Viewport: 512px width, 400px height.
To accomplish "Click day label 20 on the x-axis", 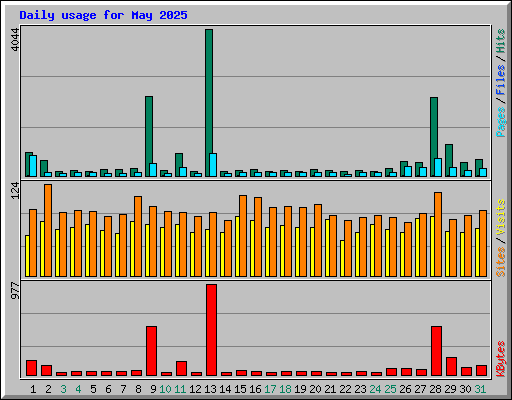I will (315, 389).
